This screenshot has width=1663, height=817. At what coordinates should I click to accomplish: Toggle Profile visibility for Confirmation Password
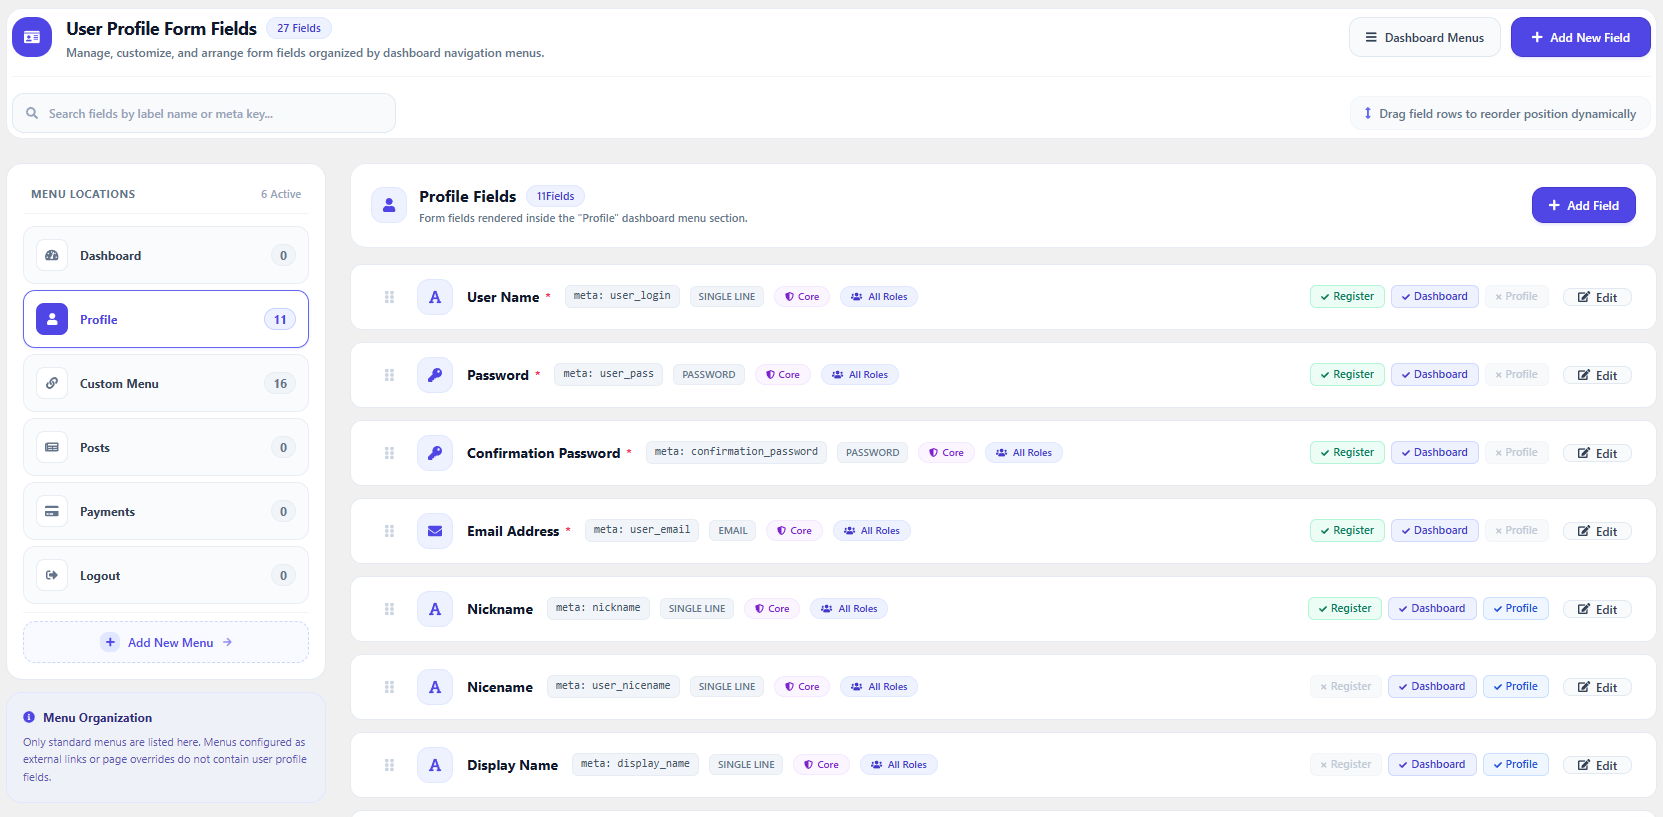pyautogui.click(x=1516, y=452)
